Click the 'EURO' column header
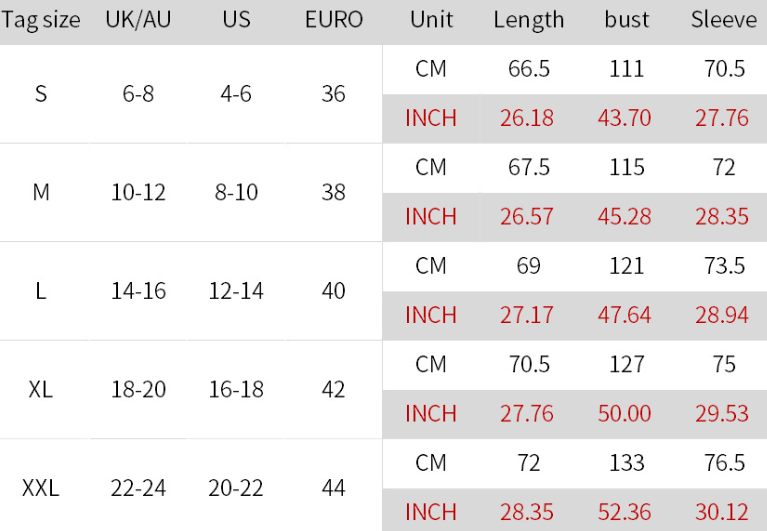Image resolution: width=767 pixels, height=531 pixels. tap(334, 20)
